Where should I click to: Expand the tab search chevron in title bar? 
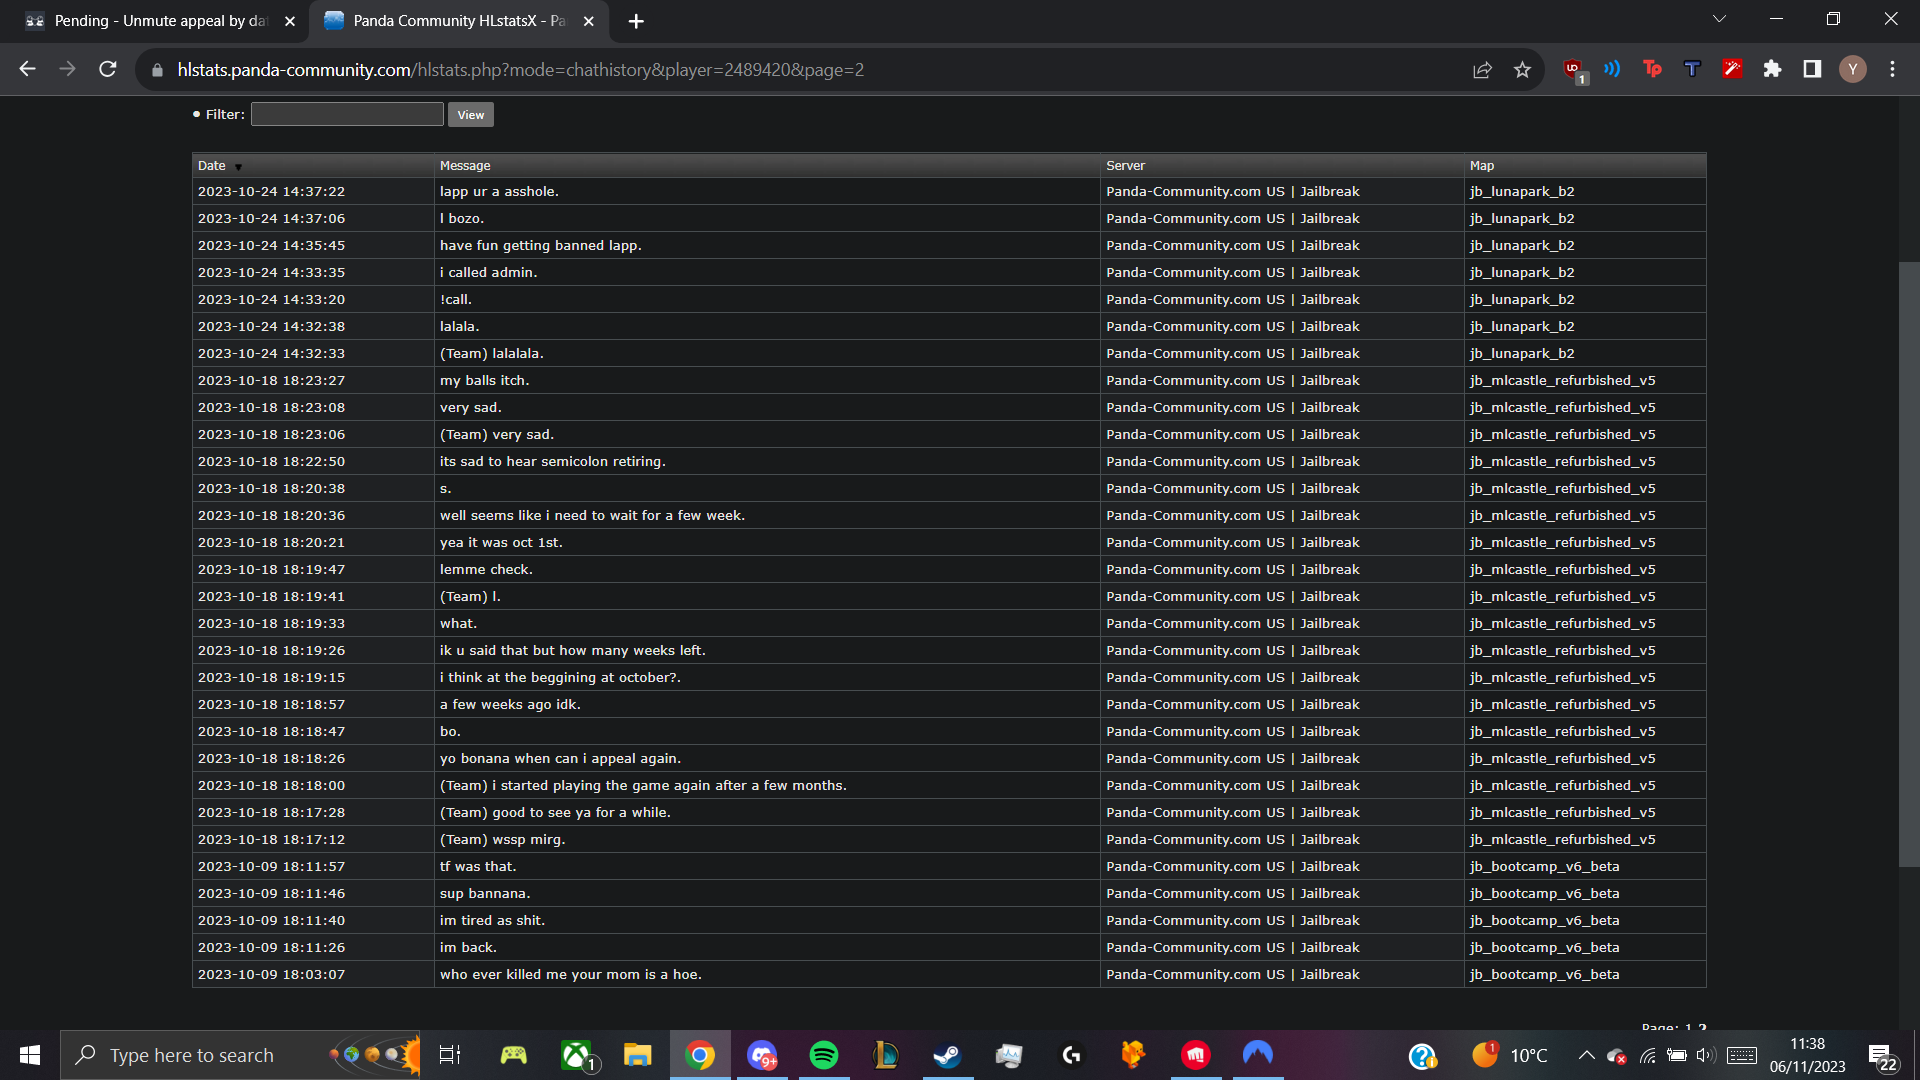coord(1719,19)
